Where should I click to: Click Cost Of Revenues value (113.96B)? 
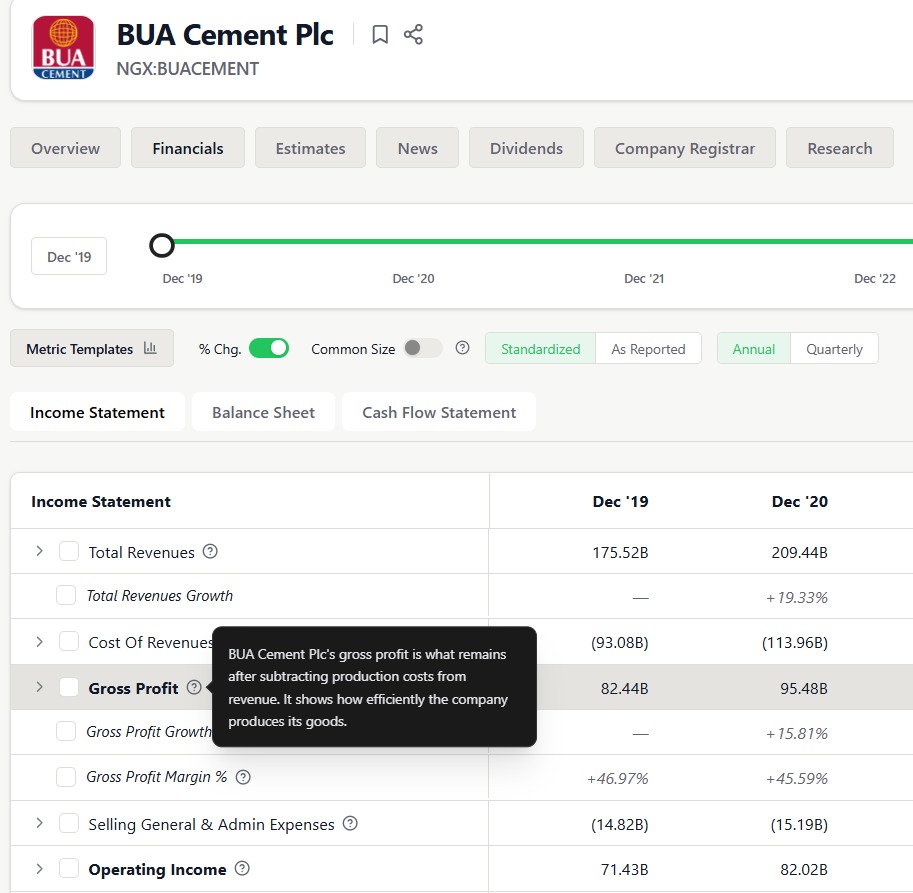(795, 642)
